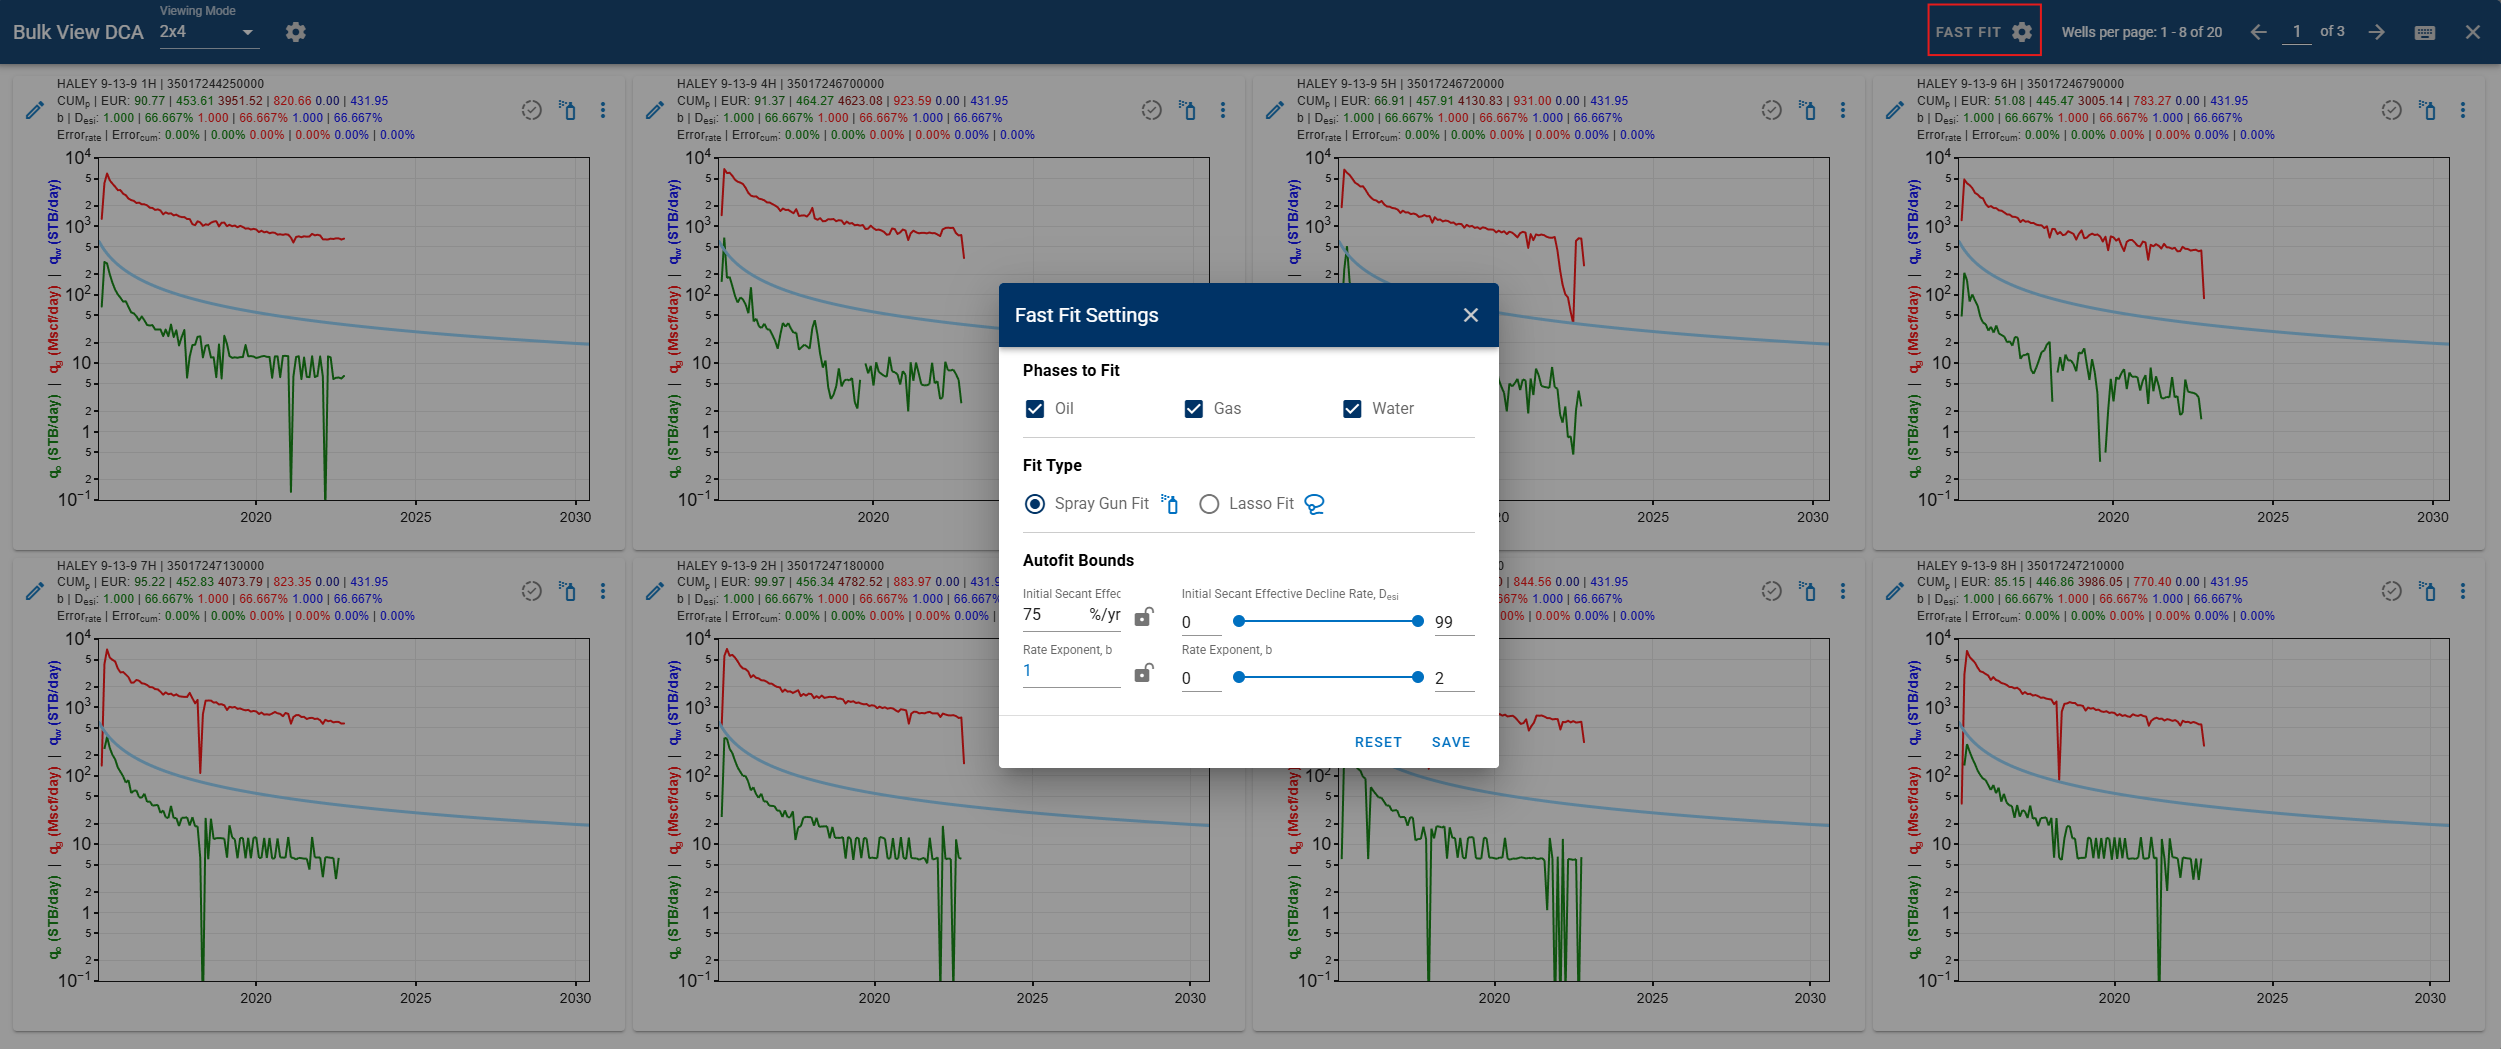Screen dimensions: 2501x1049
Task: Click the Rate Exponent b slider right handle
Action: pyautogui.click(x=1417, y=677)
